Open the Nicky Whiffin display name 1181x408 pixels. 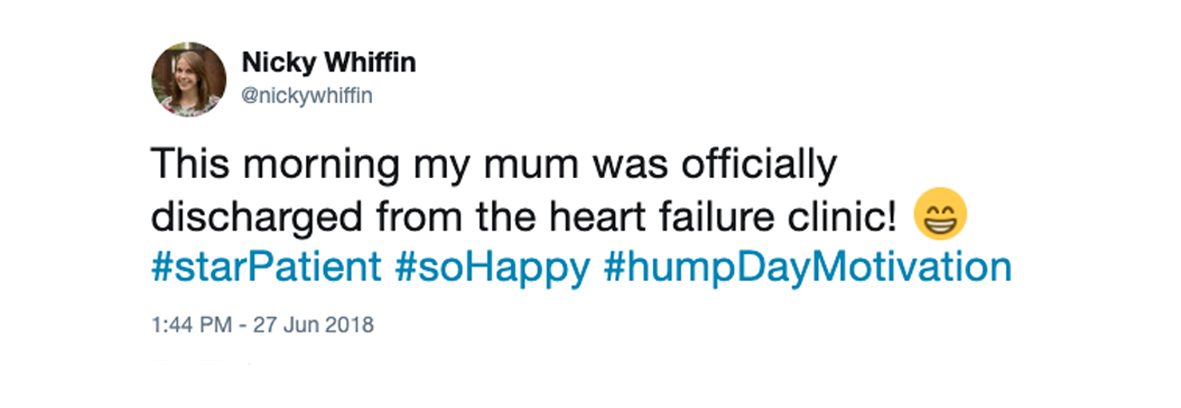pyautogui.click(x=329, y=63)
